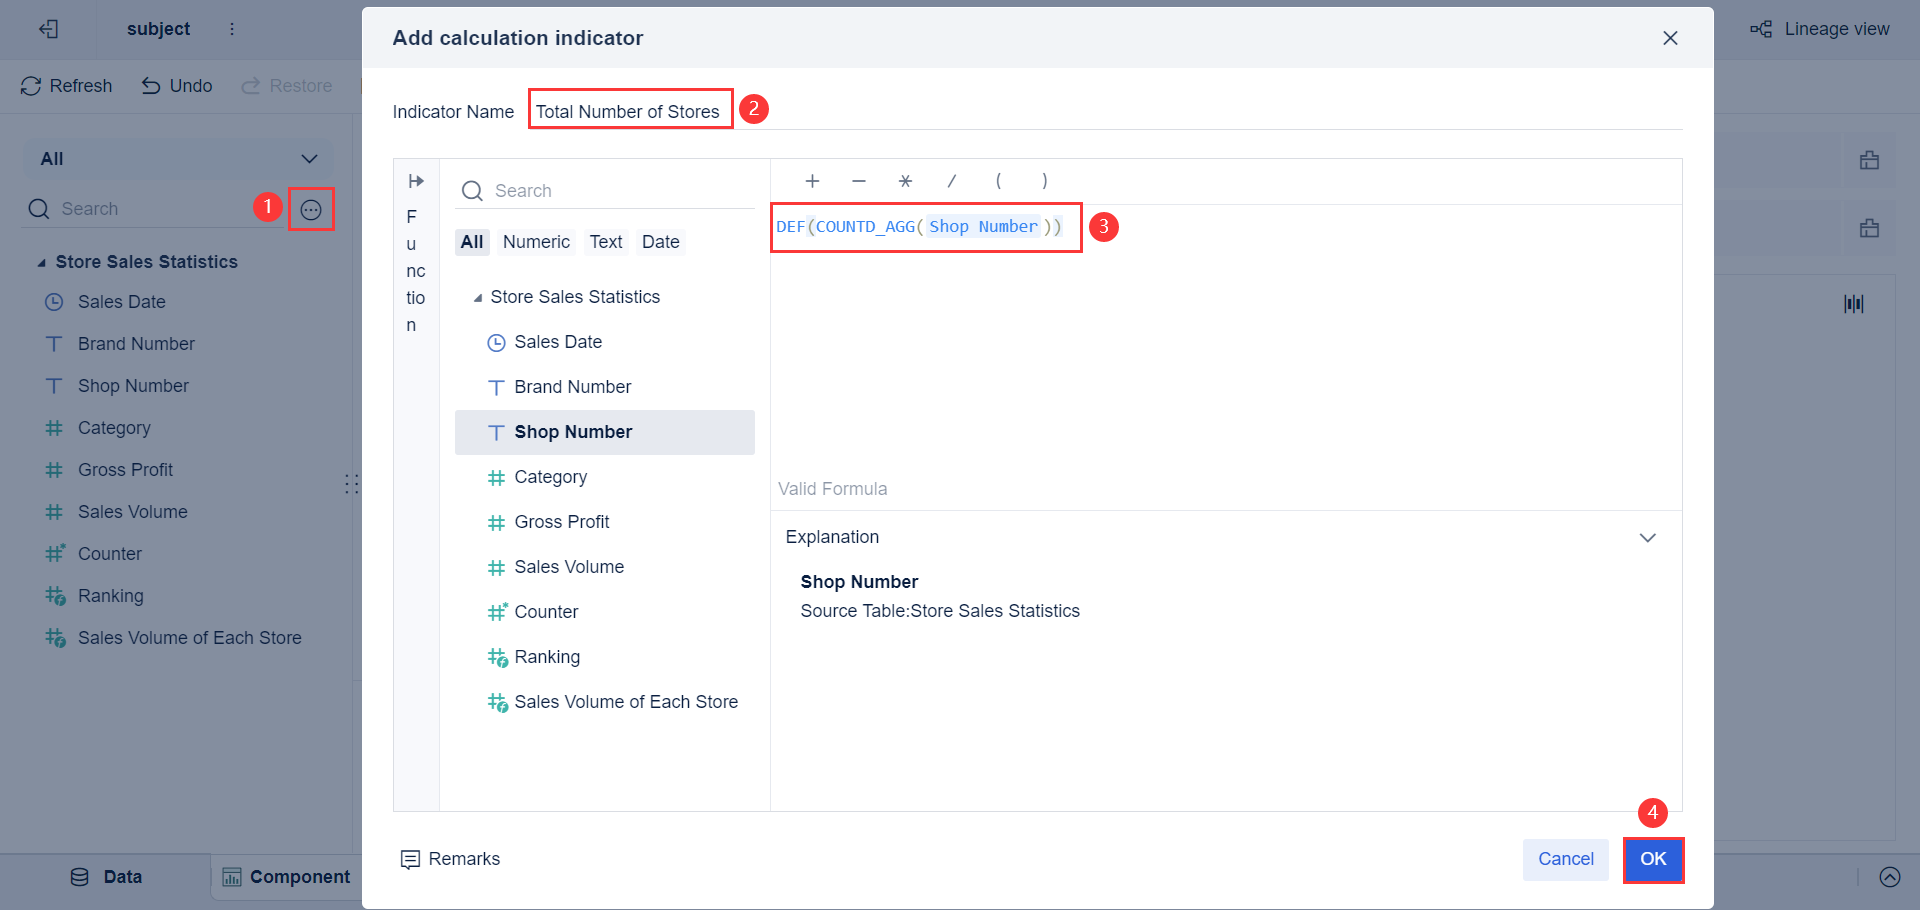Click the Refresh icon in top toolbar
The height and width of the screenshot is (910, 1920).
pos(30,85)
